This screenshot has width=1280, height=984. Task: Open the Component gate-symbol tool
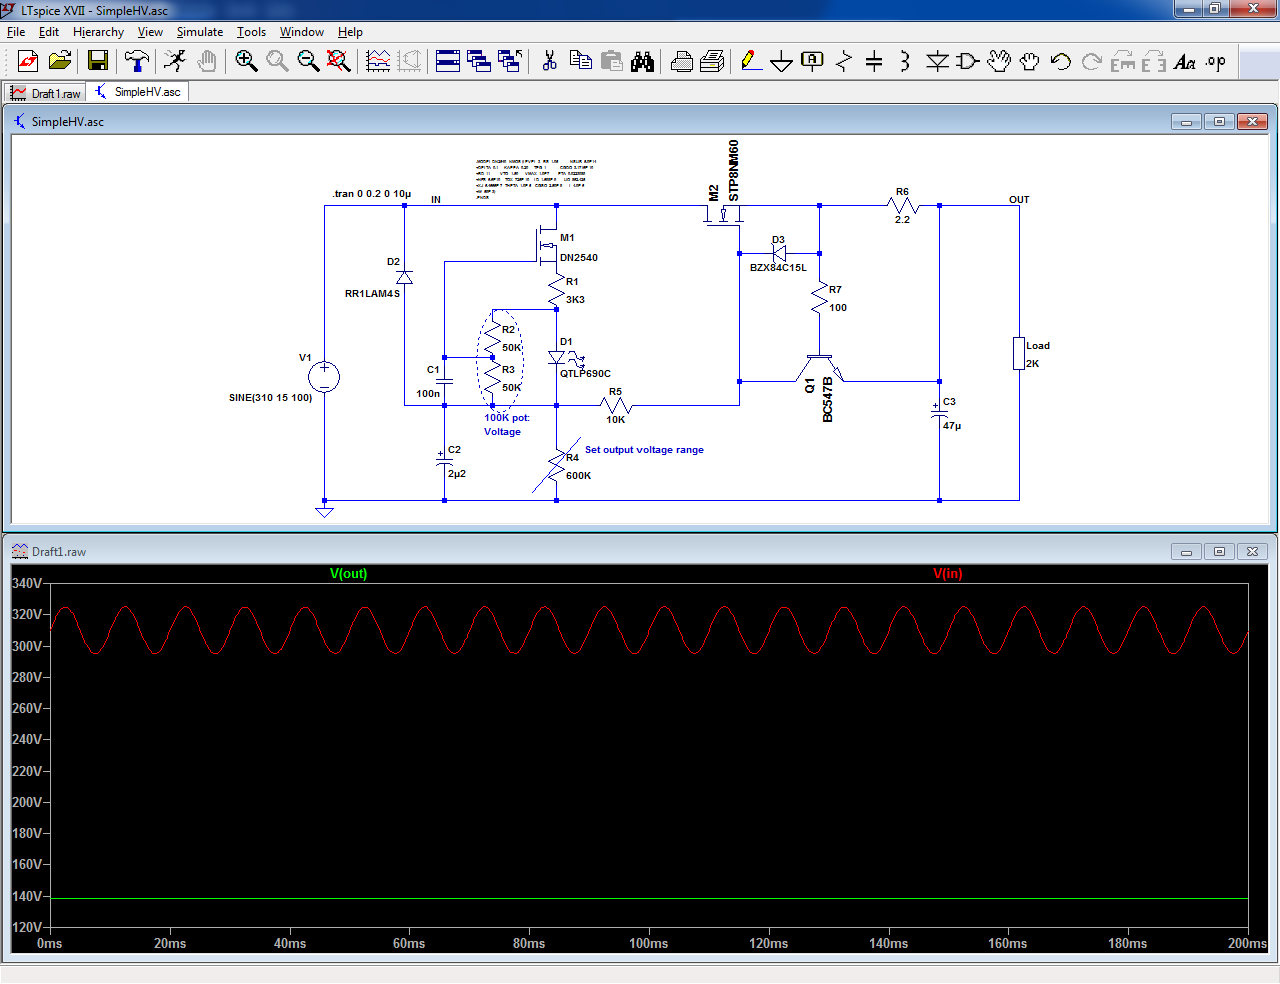[967, 61]
